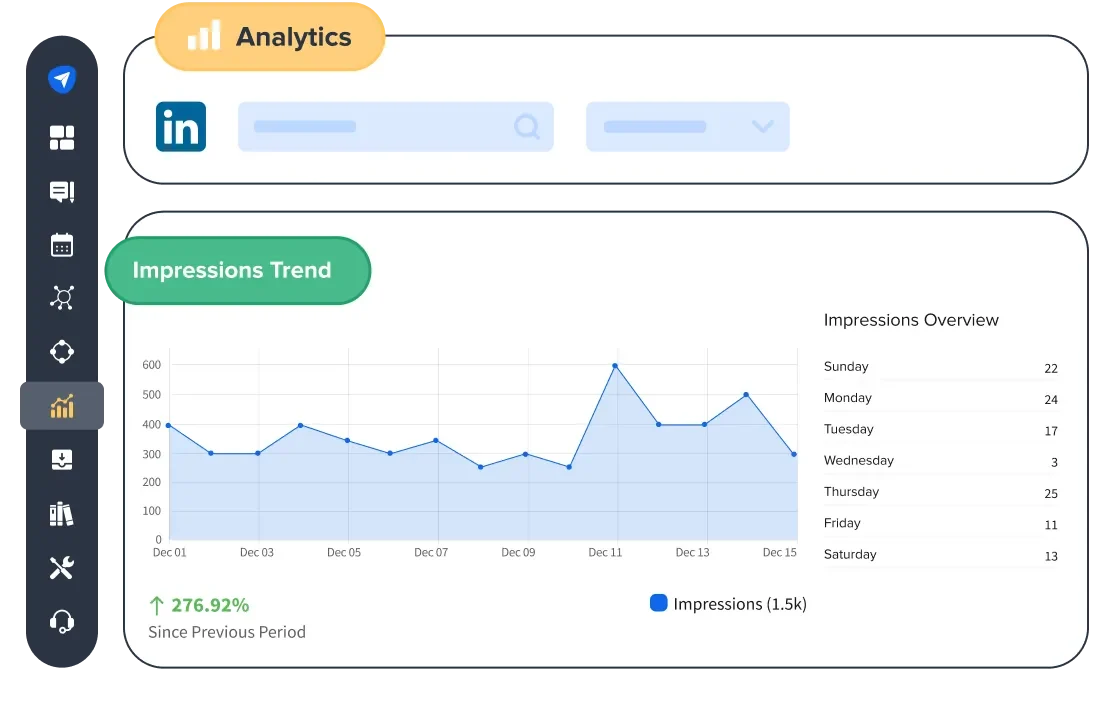
Task: Open the Dashboard grid icon in sidebar
Action: pyautogui.click(x=61, y=138)
